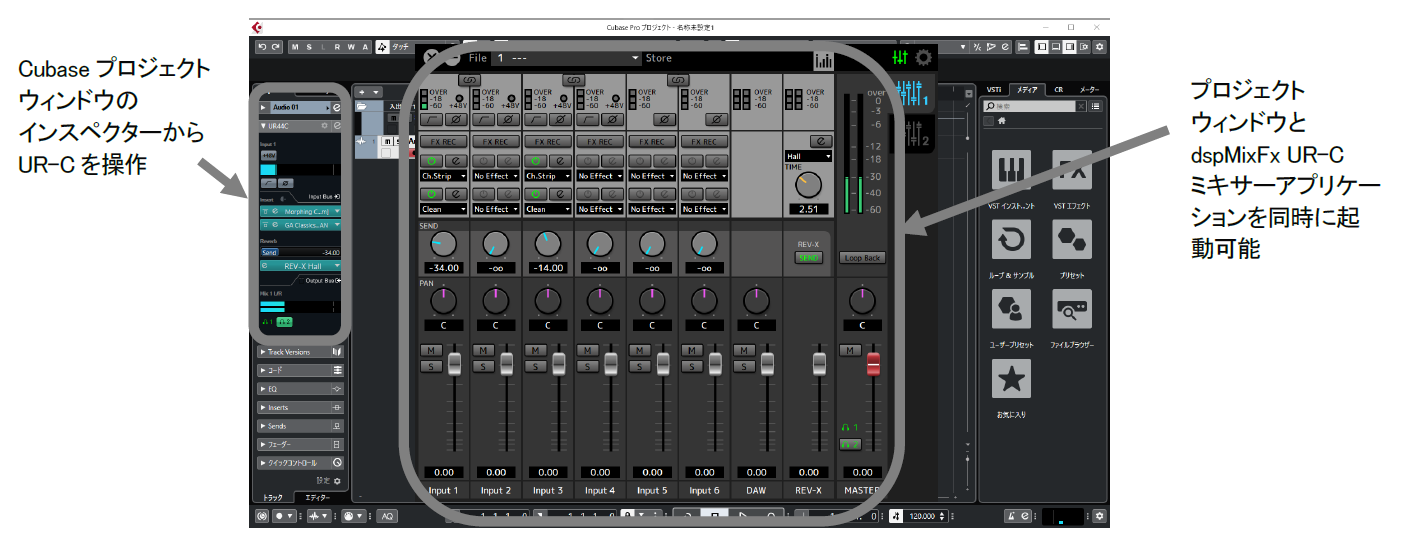Toggle stereo link for Input 5 and 6
1409x549 pixels.
(x=677, y=78)
